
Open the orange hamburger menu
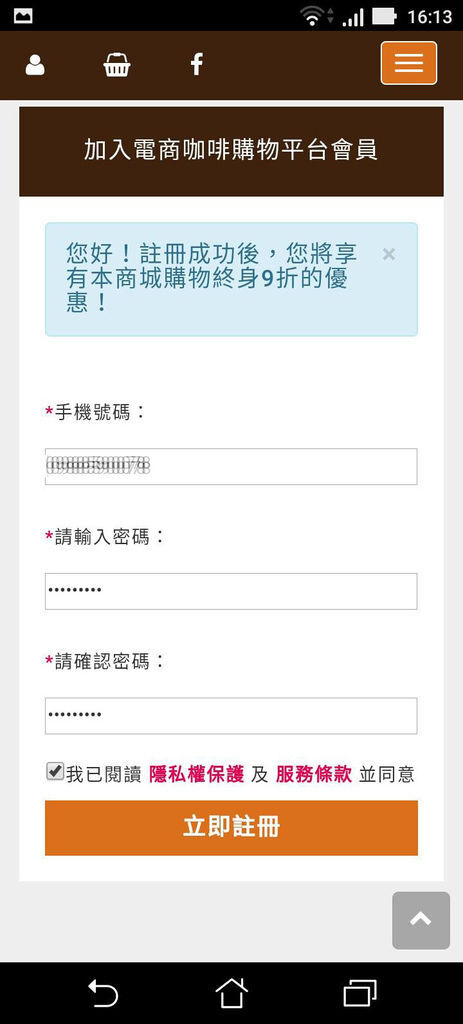409,63
